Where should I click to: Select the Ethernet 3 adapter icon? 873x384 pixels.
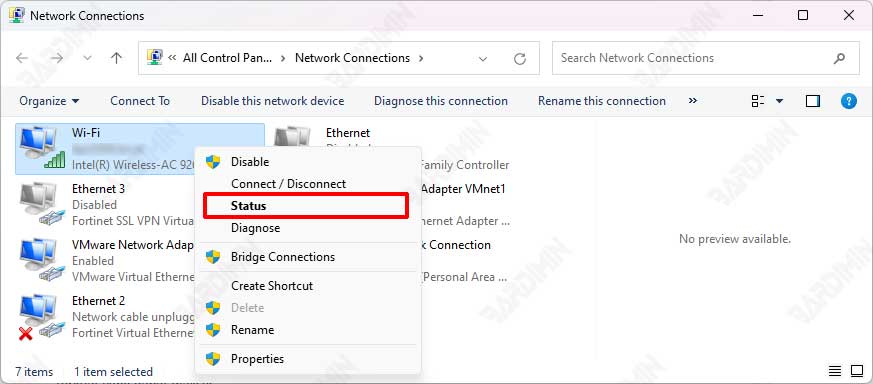[38, 205]
